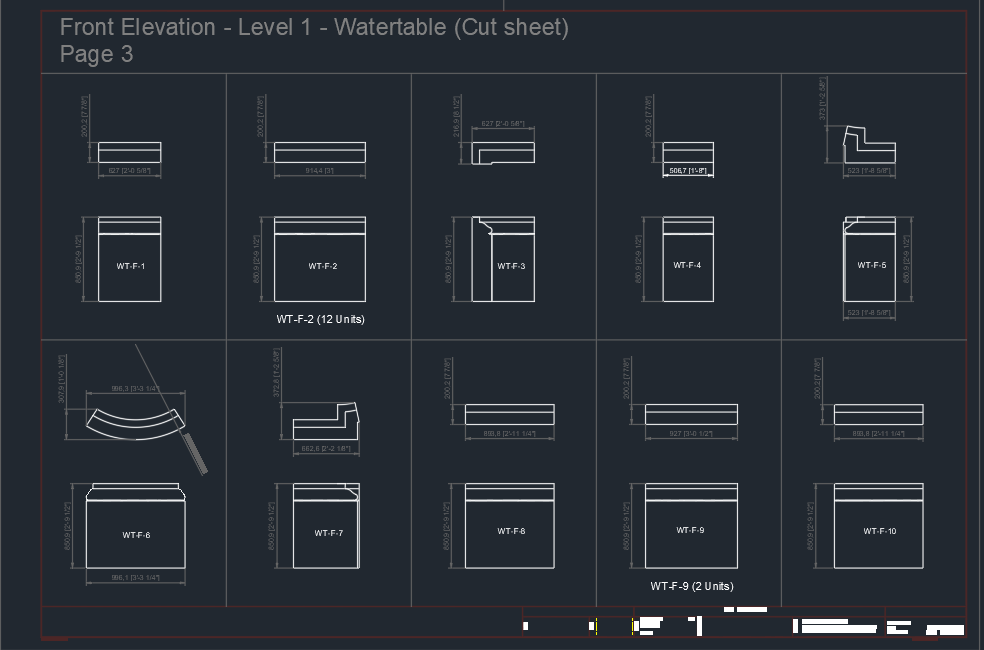Pick the 996.3 [3'-3 1/4"] dimension
The image size is (984, 650).
point(135,389)
